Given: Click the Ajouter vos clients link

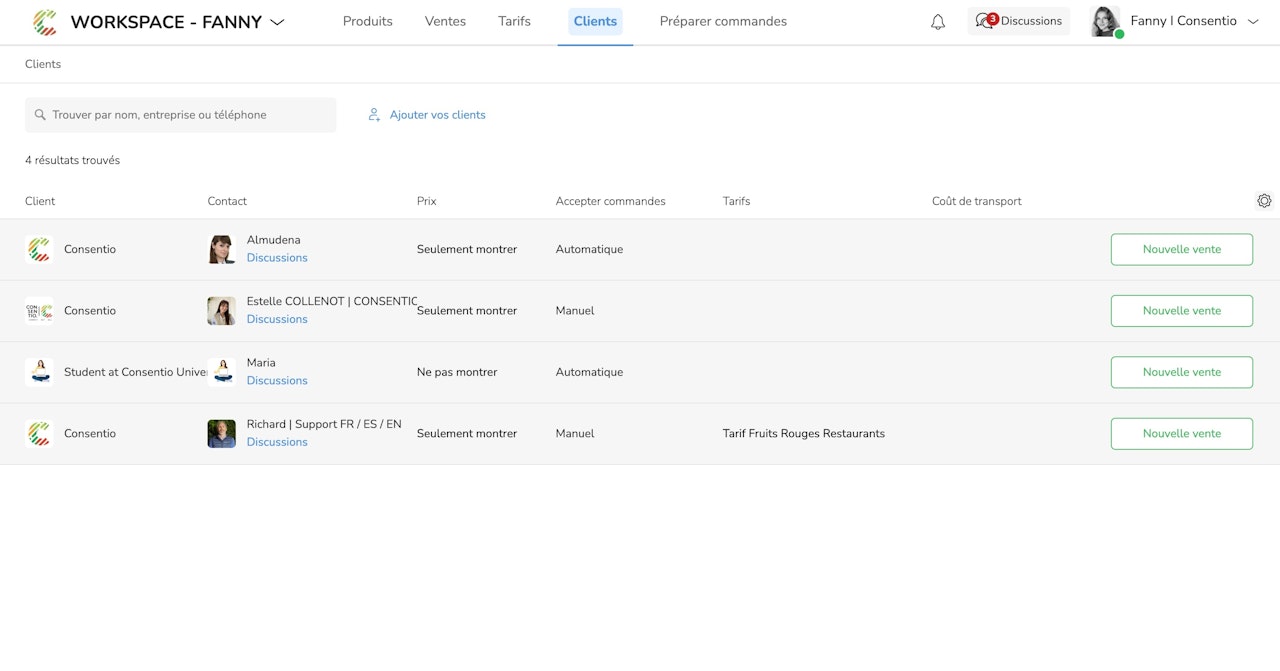Looking at the screenshot, I should (x=438, y=115).
